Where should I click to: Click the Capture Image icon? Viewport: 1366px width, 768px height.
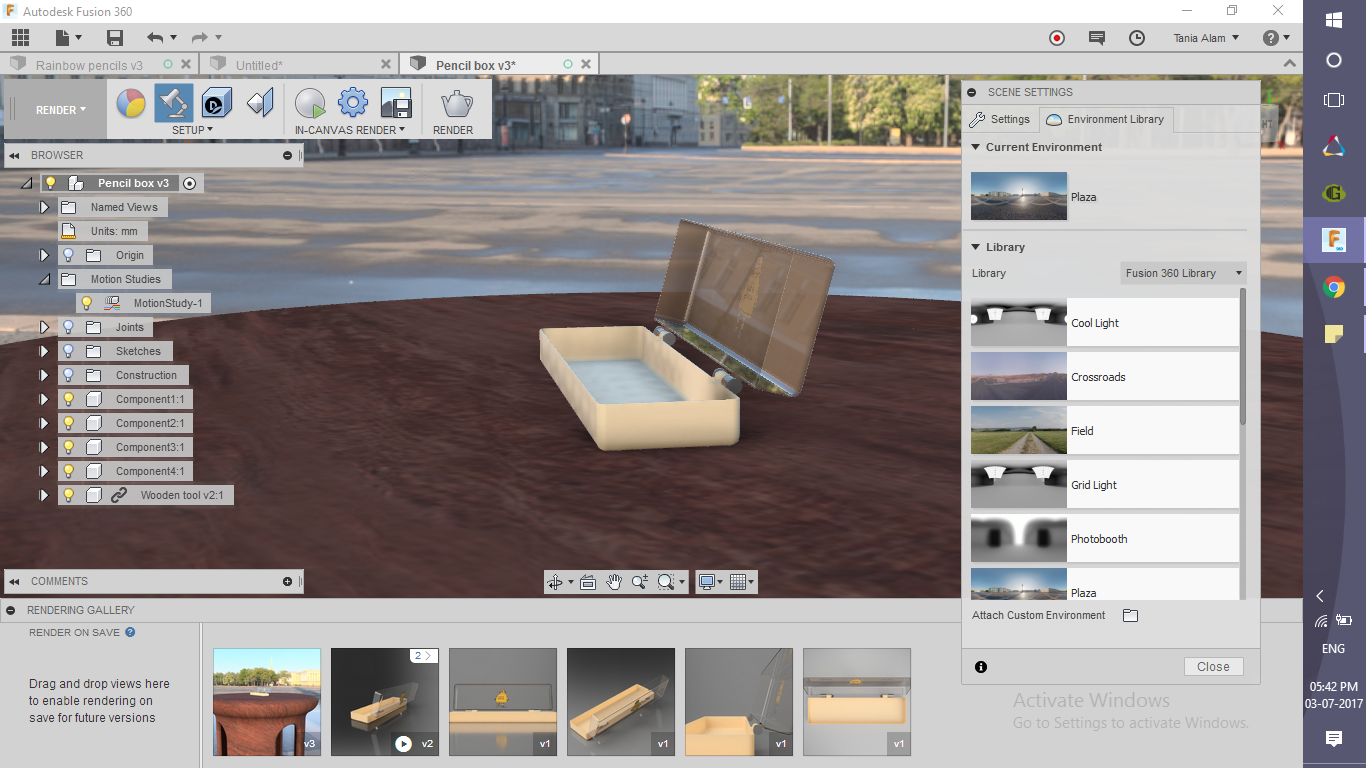396,103
